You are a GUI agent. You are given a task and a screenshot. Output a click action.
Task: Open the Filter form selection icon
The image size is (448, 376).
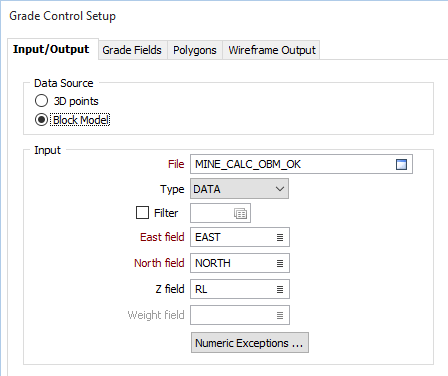click(240, 213)
